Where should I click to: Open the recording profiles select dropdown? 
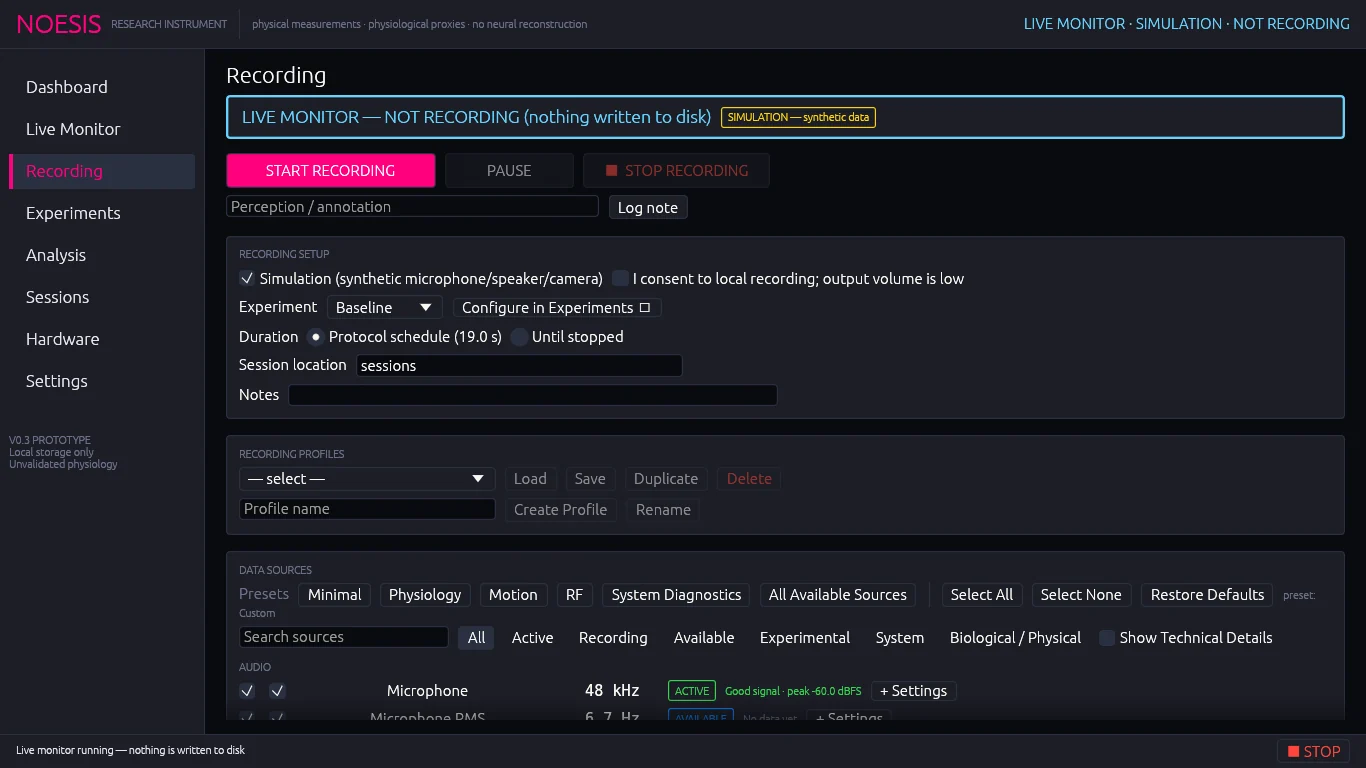pos(367,479)
